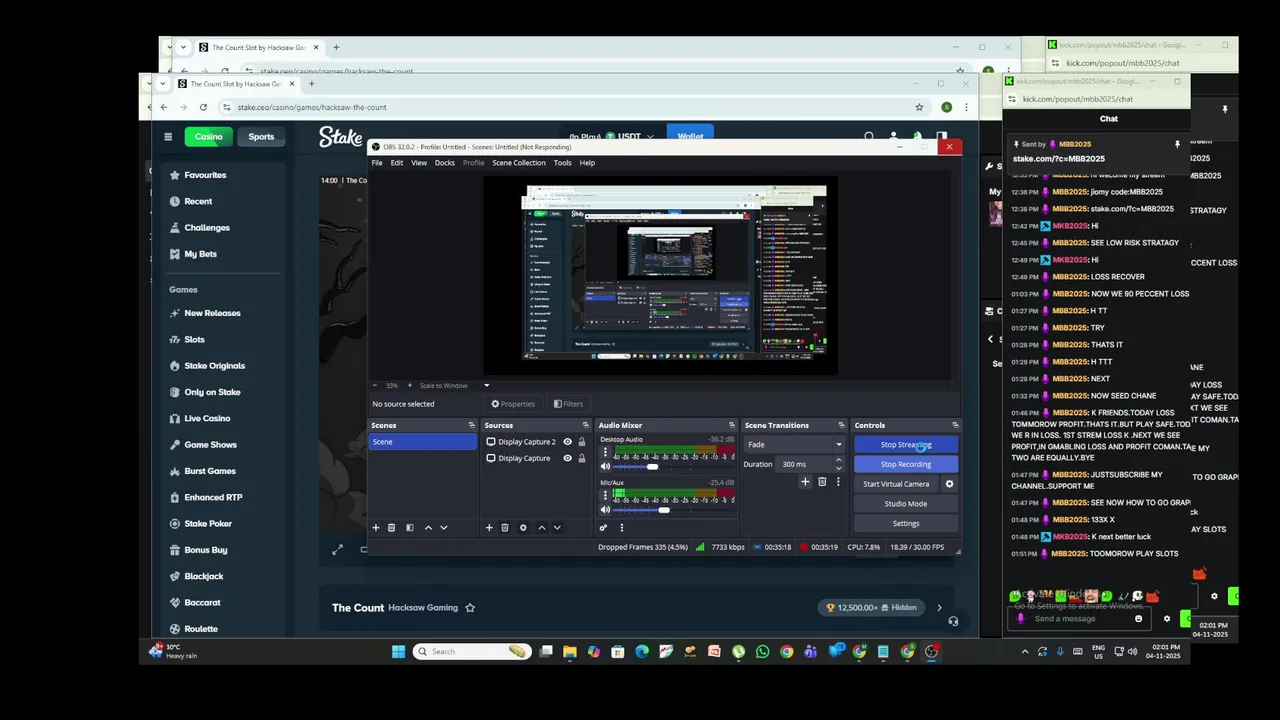Screen dimensions: 1280x720
Task: Open Windows Start button on taskbar
Action: pos(398,652)
